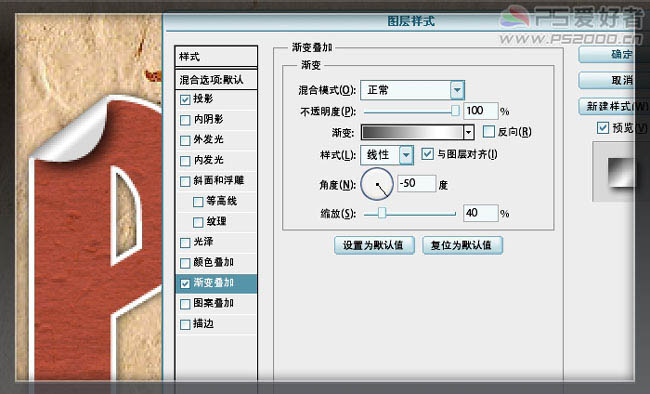Toggle the 反向 reverse checkbox
The height and width of the screenshot is (394, 650).
489,132
